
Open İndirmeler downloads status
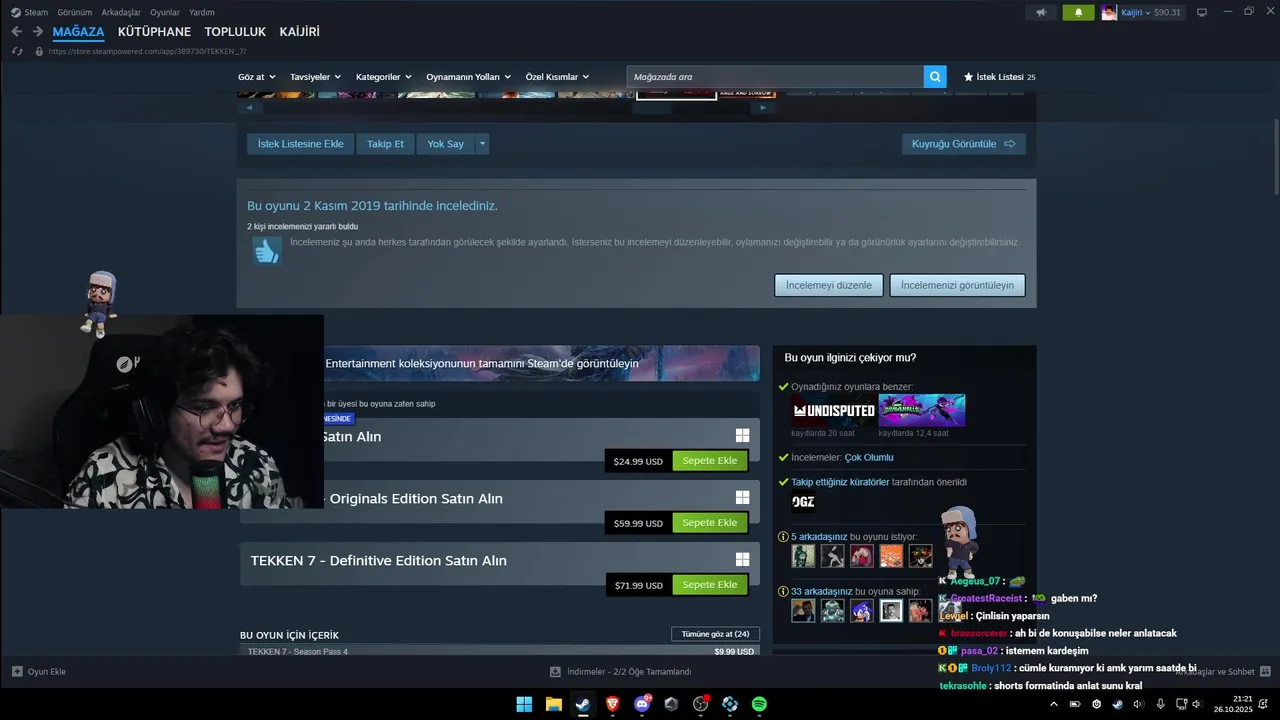pos(621,672)
